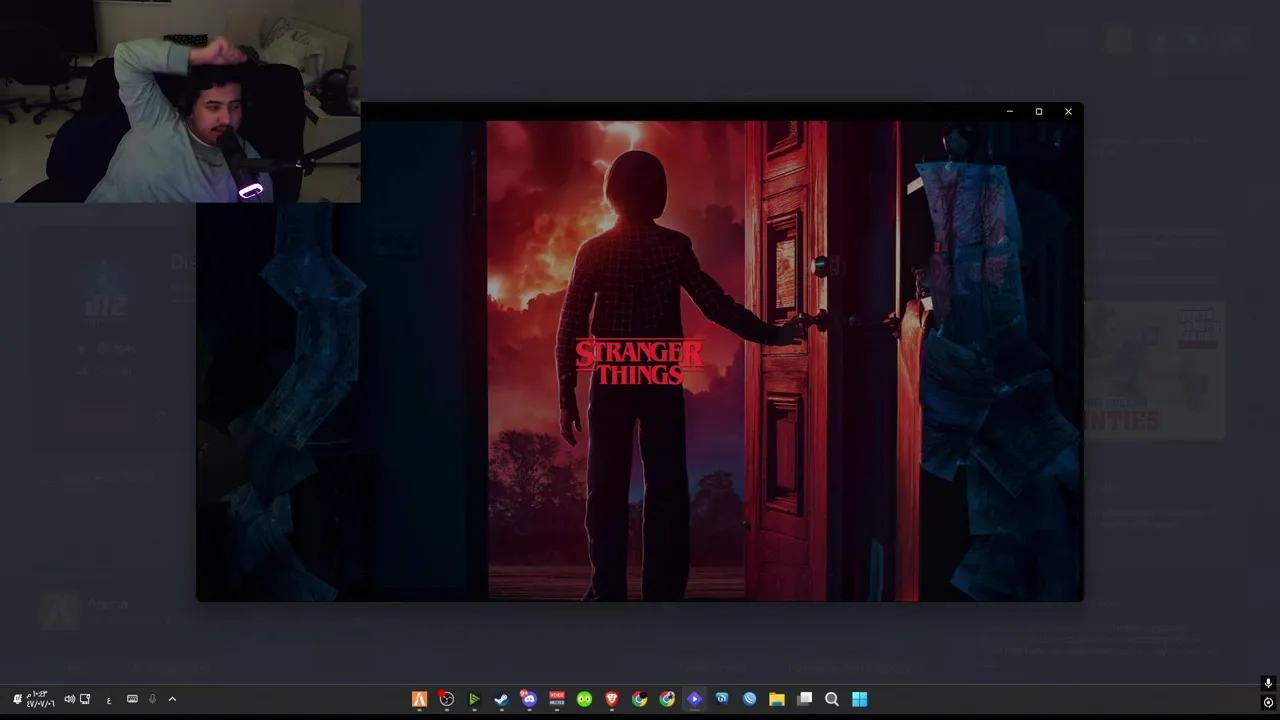The height and width of the screenshot is (720, 1280).
Task: Open the touch keyboard tray icon
Action: (x=132, y=699)
